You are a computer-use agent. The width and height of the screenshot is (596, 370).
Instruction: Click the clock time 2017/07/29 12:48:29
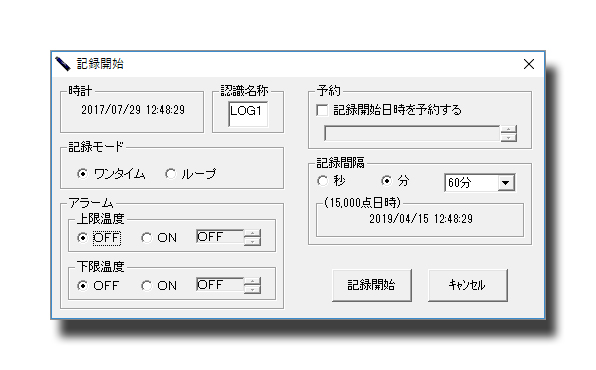pos(133,110)
